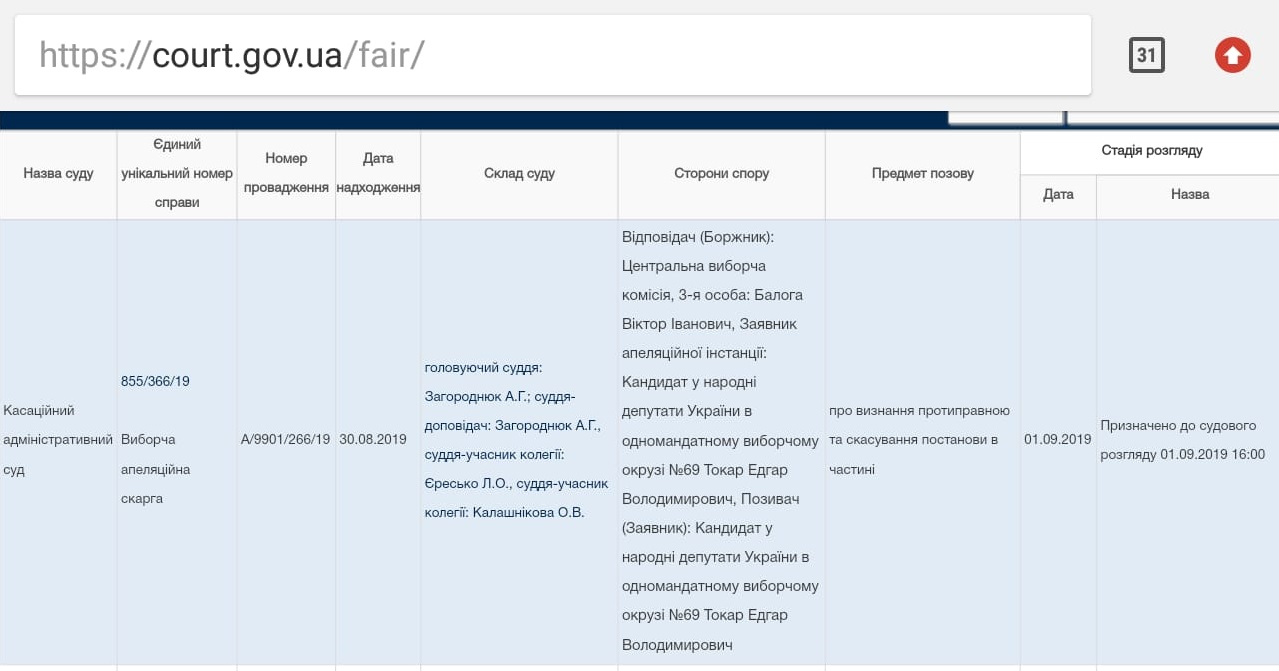Click the red upward arrow update icon
Screen dimensions: 1279x671
pos(1233,55)
